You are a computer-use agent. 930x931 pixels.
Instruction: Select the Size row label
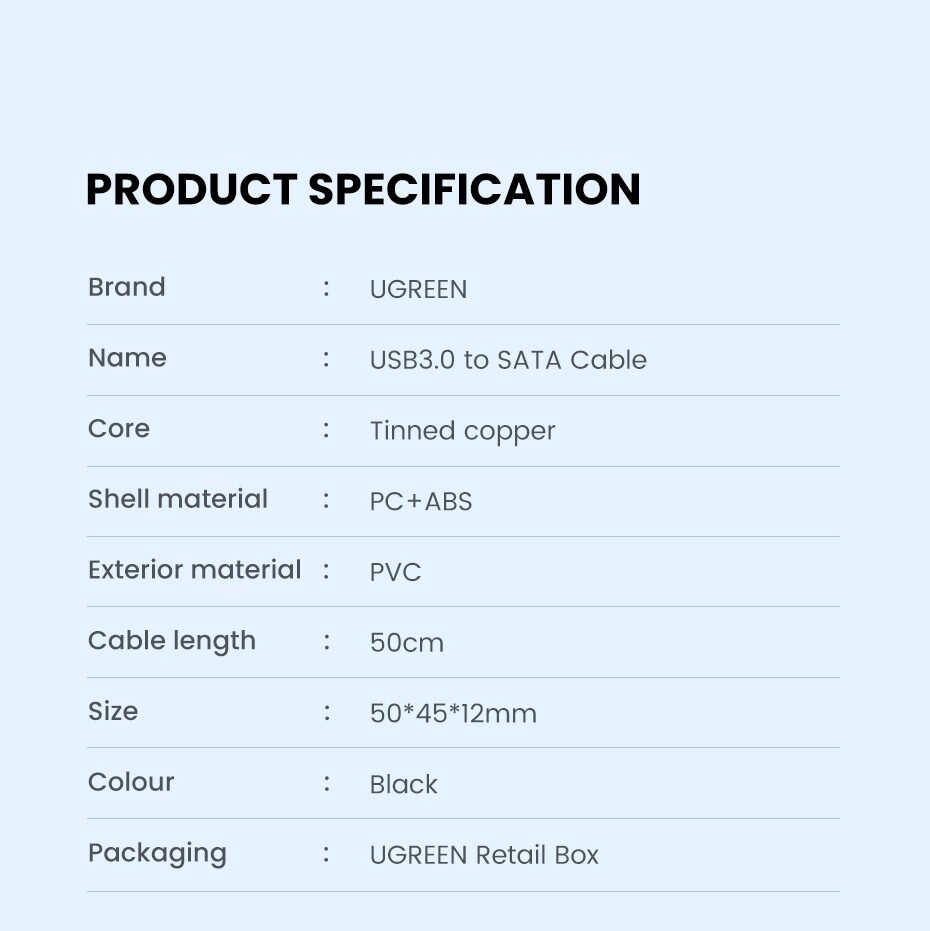(x=113, y=712)
